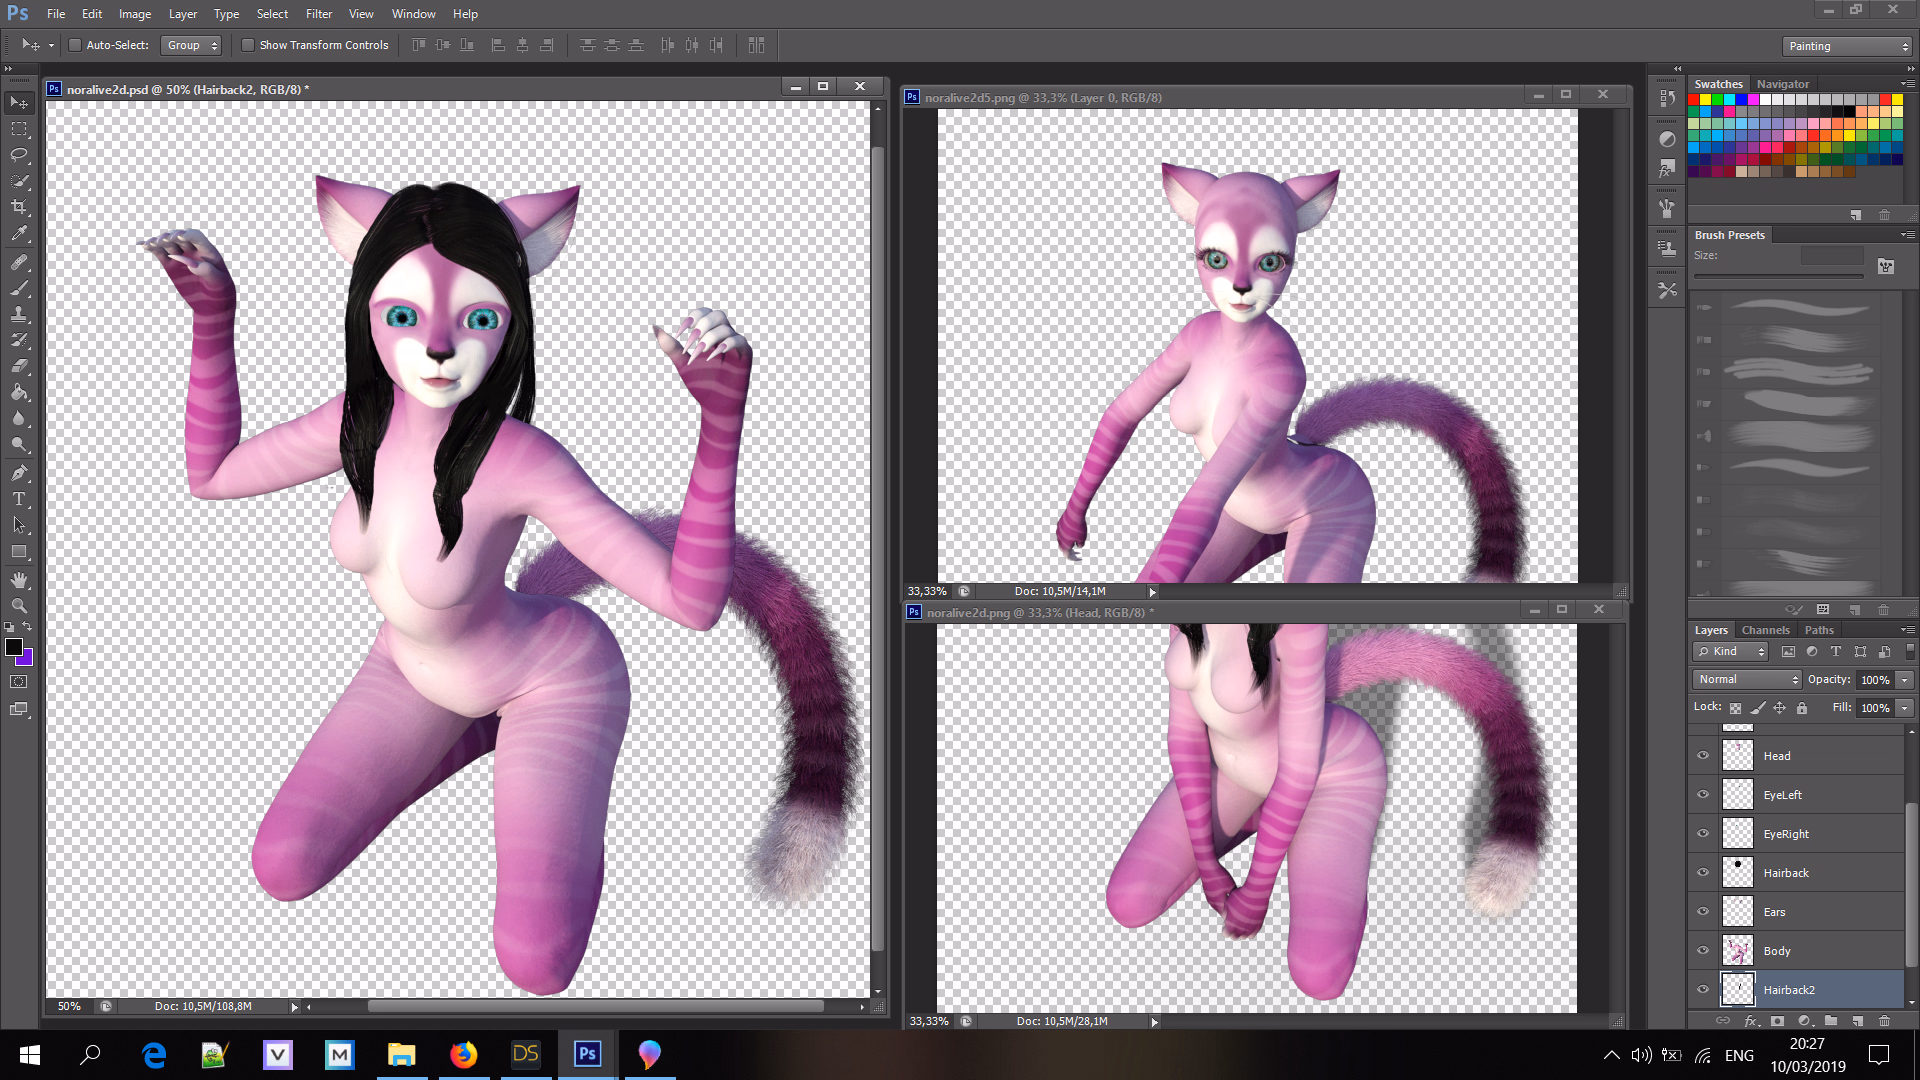This screenshot has height=1080, width=1920.
Task: Switch to the Channels tab
Action: (x=1765, y=630)
